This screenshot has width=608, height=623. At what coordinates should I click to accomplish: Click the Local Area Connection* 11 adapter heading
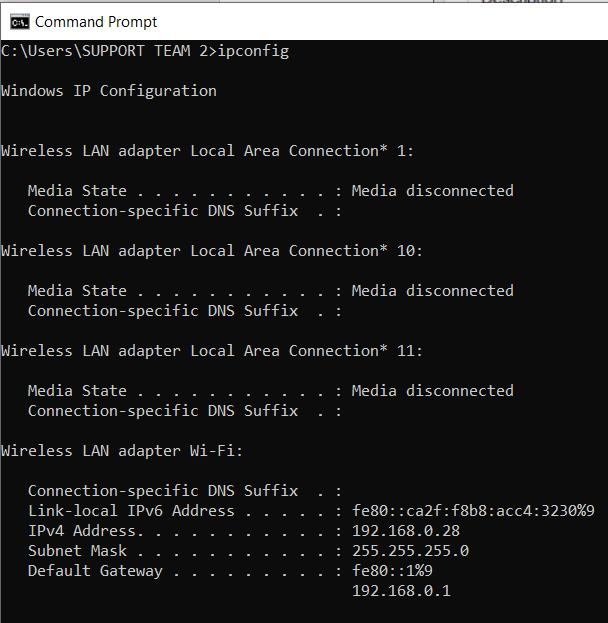tap(211, 350)
